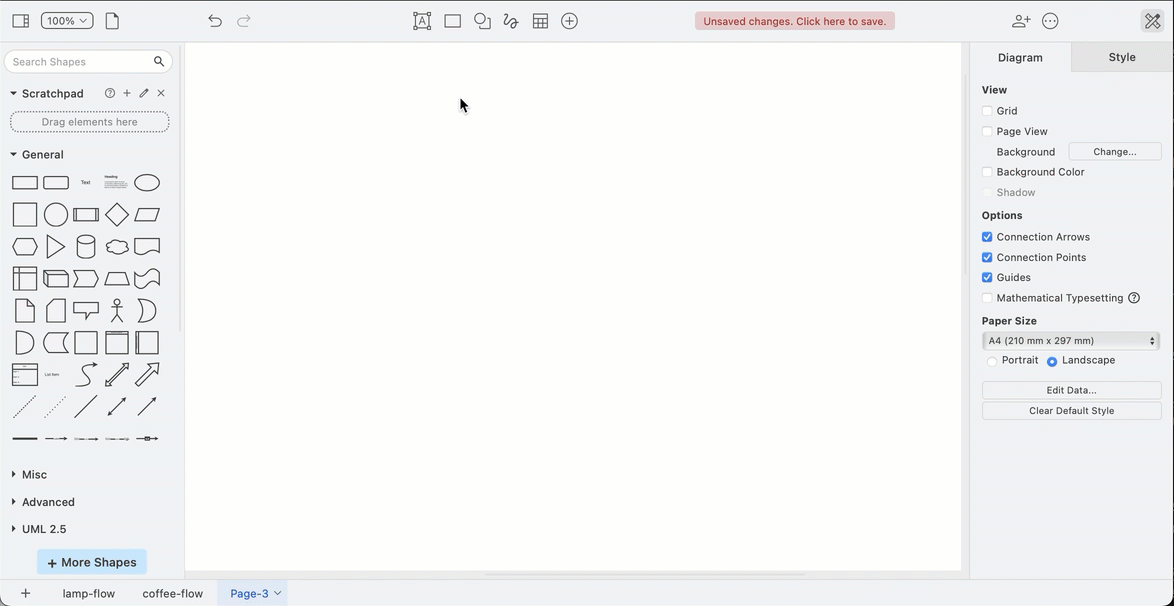Image resolution: width=1174 pixels, height=606 pixels.
Task: Click the plus insert shape icon in toolbar
Action: pyautogui.click(x=569, y=20)
